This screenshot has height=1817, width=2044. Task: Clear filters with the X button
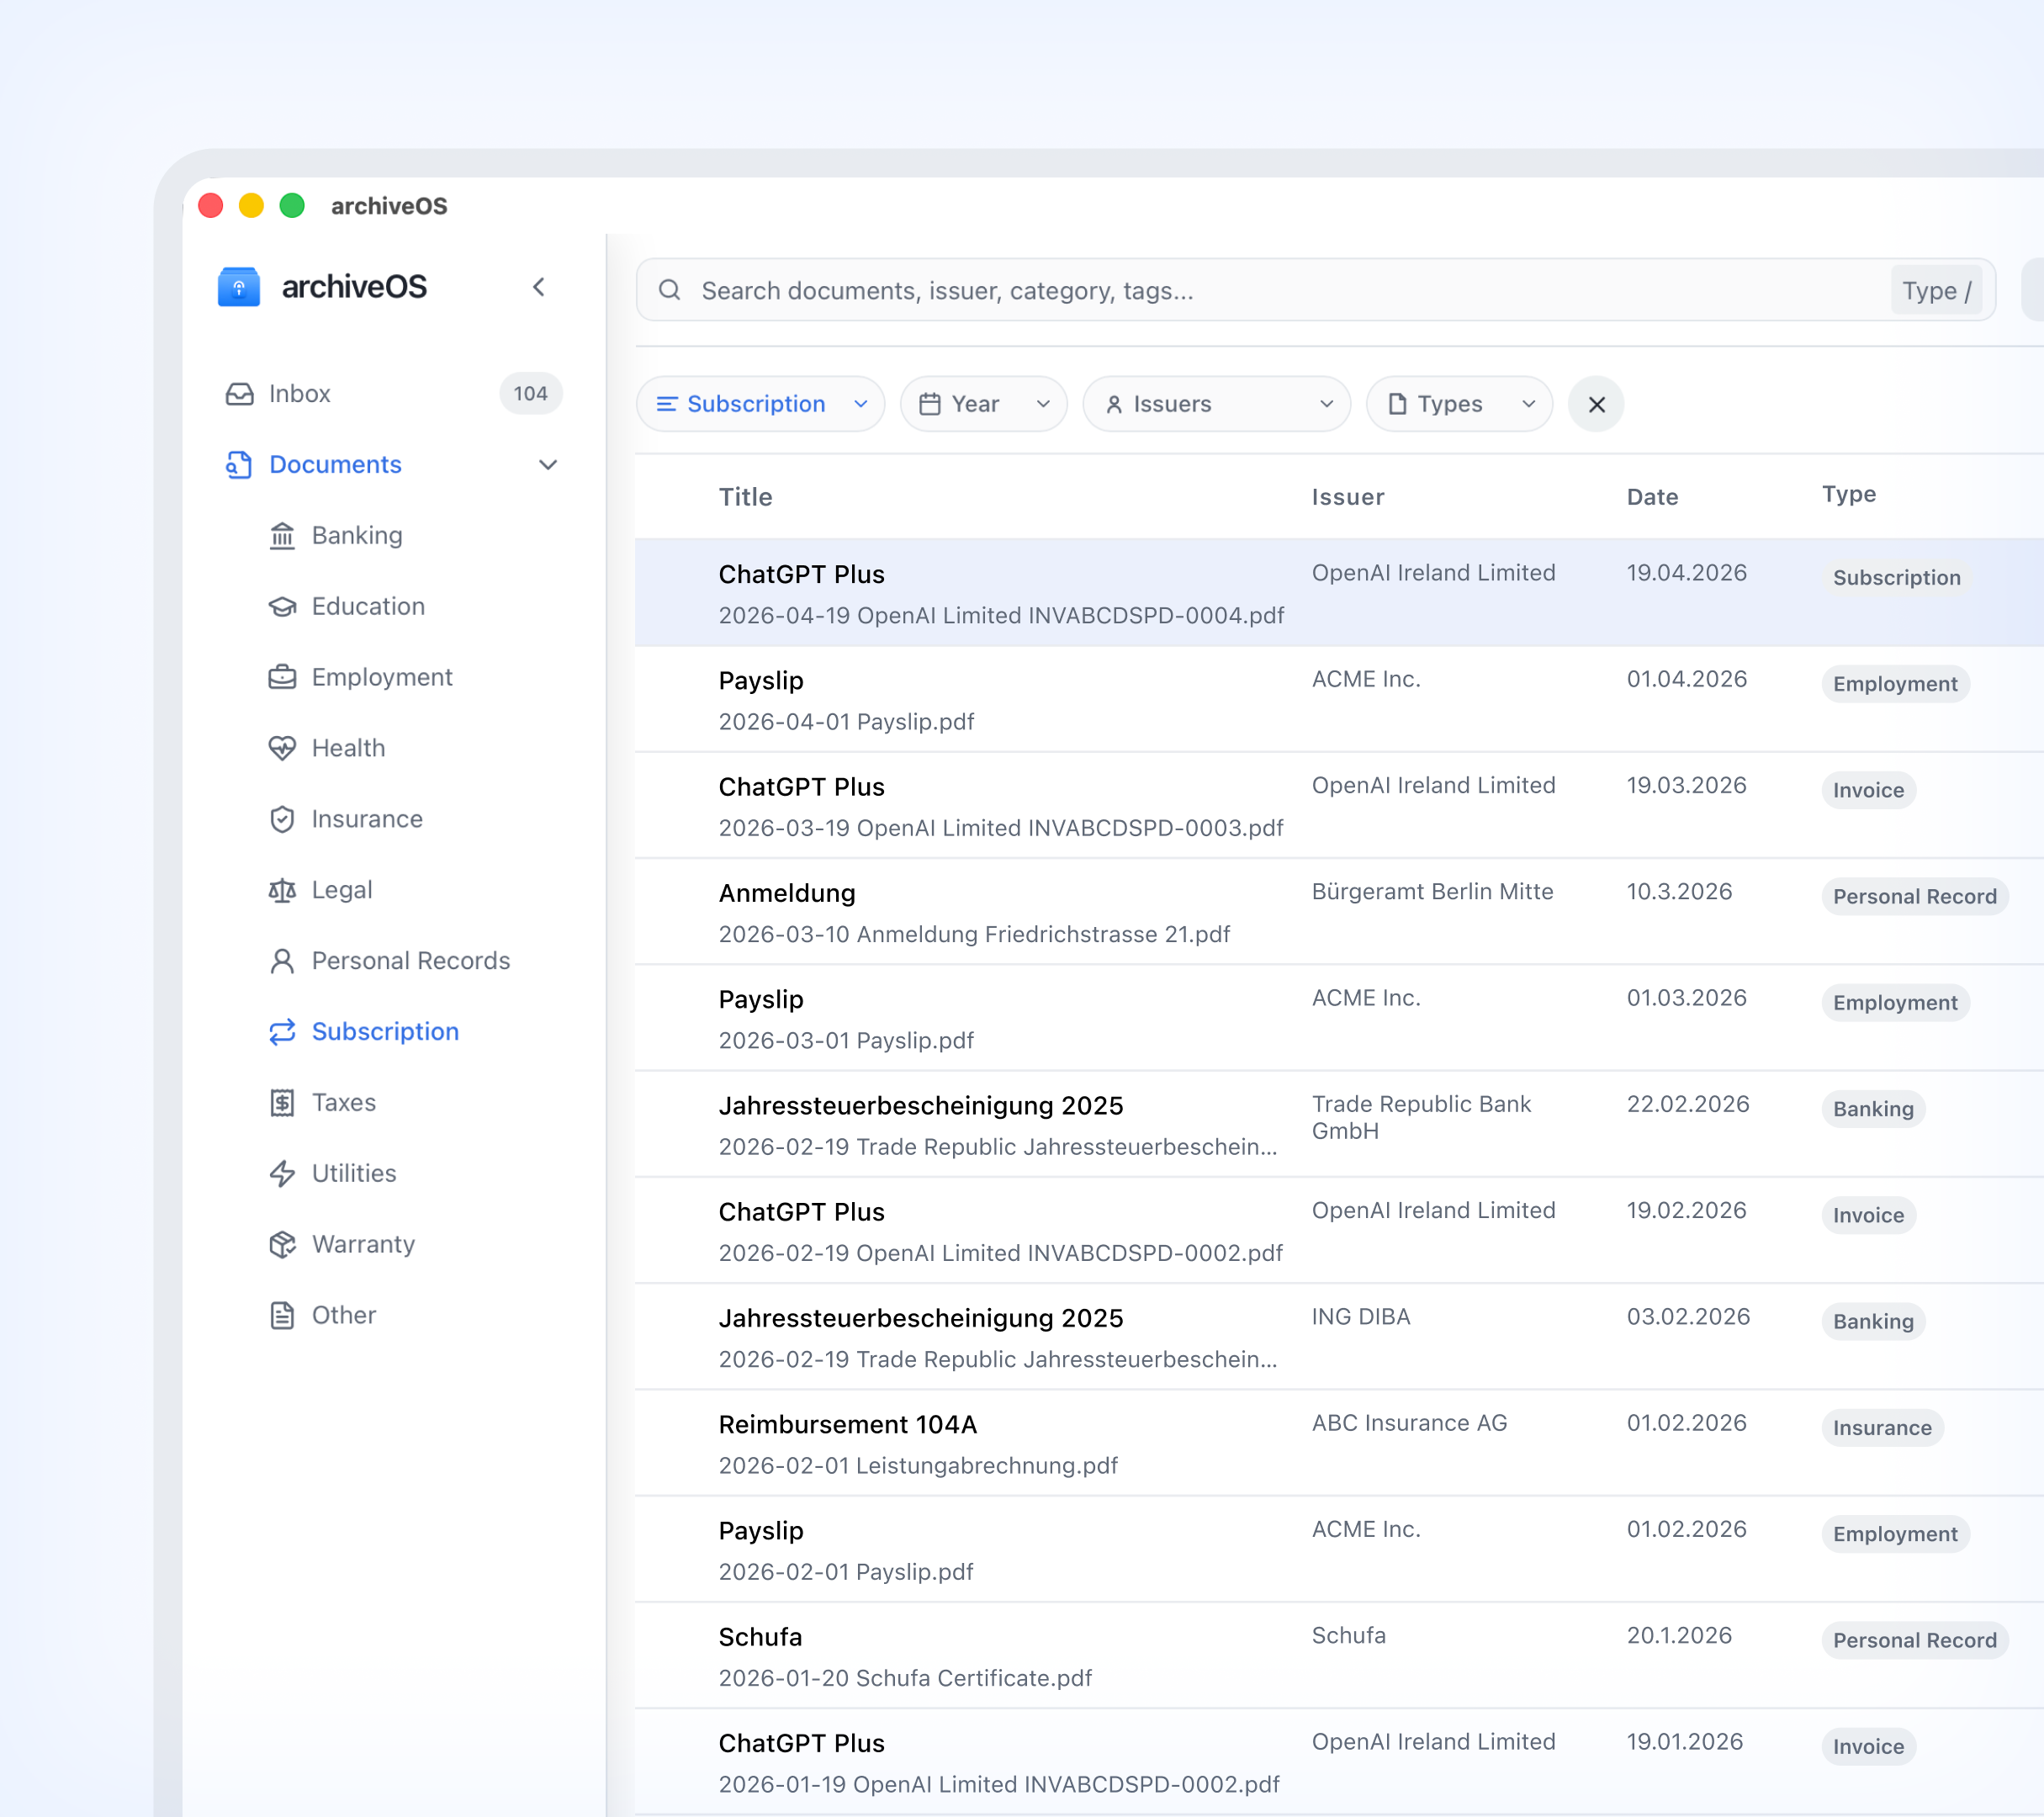tap(1596, 404)
